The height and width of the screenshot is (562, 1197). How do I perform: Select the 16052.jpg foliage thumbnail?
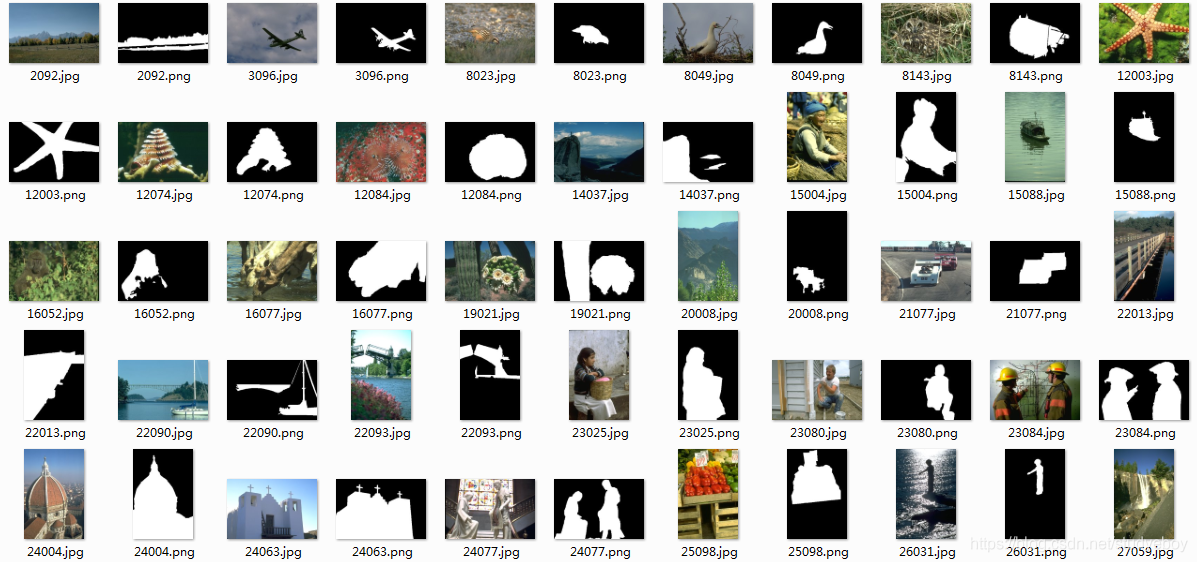pos(53,271)
